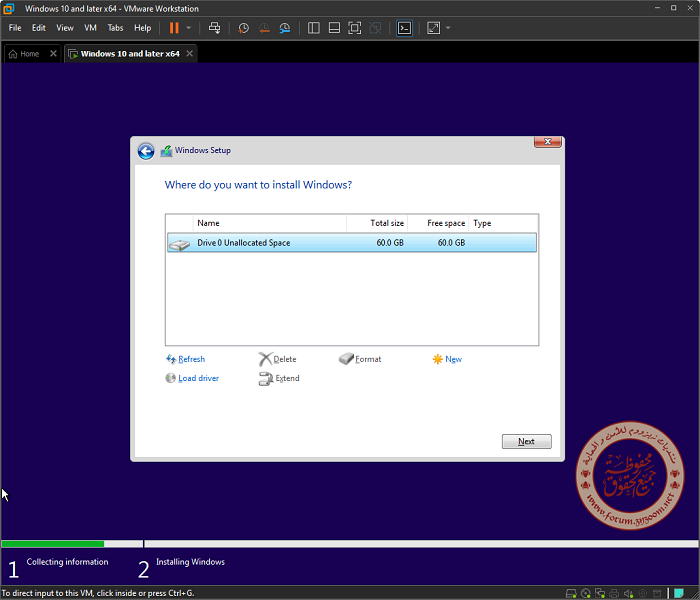Take a snapshot of this VM
700x600 pixels.
243,28
